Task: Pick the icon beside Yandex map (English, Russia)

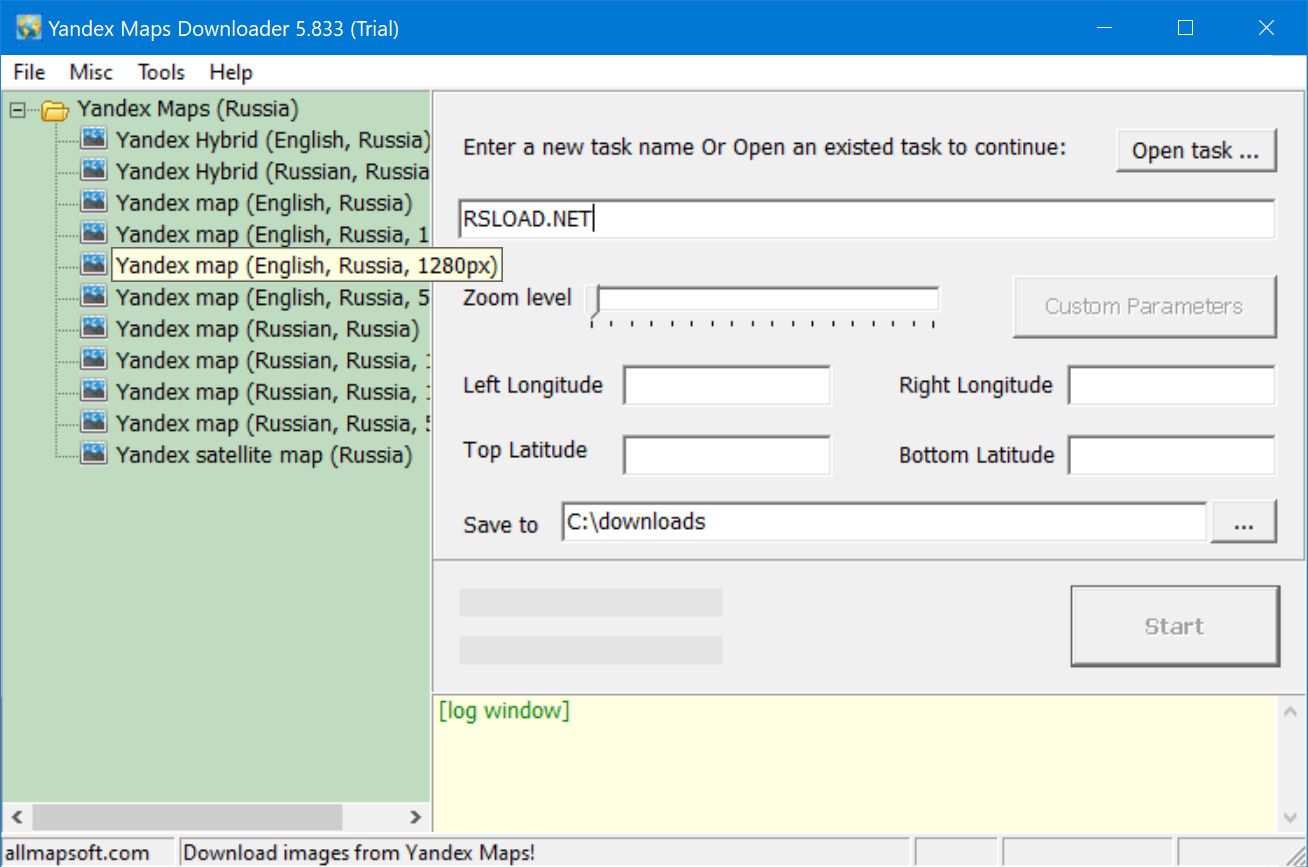Action: click(x=94, y=202)
